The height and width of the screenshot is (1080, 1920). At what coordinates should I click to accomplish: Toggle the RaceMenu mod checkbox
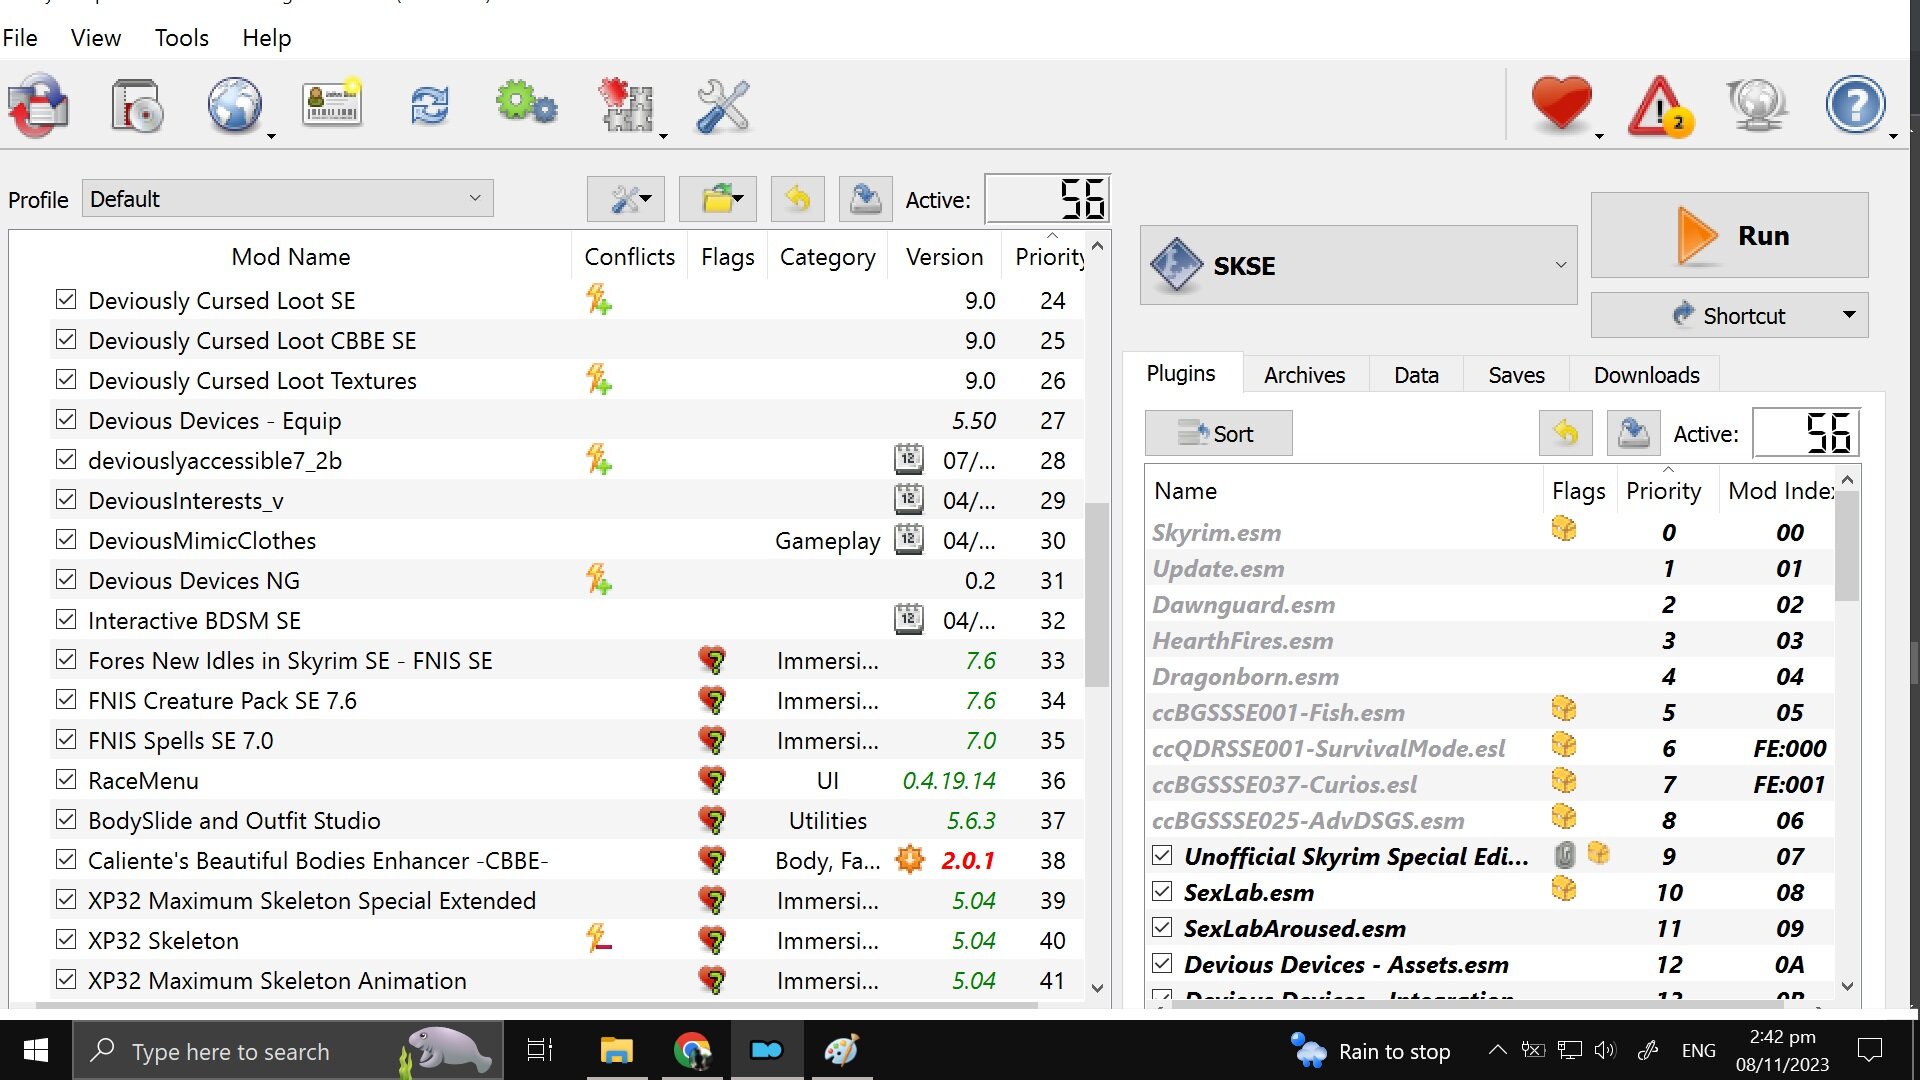pyautogui.click(x=66, y=779)
